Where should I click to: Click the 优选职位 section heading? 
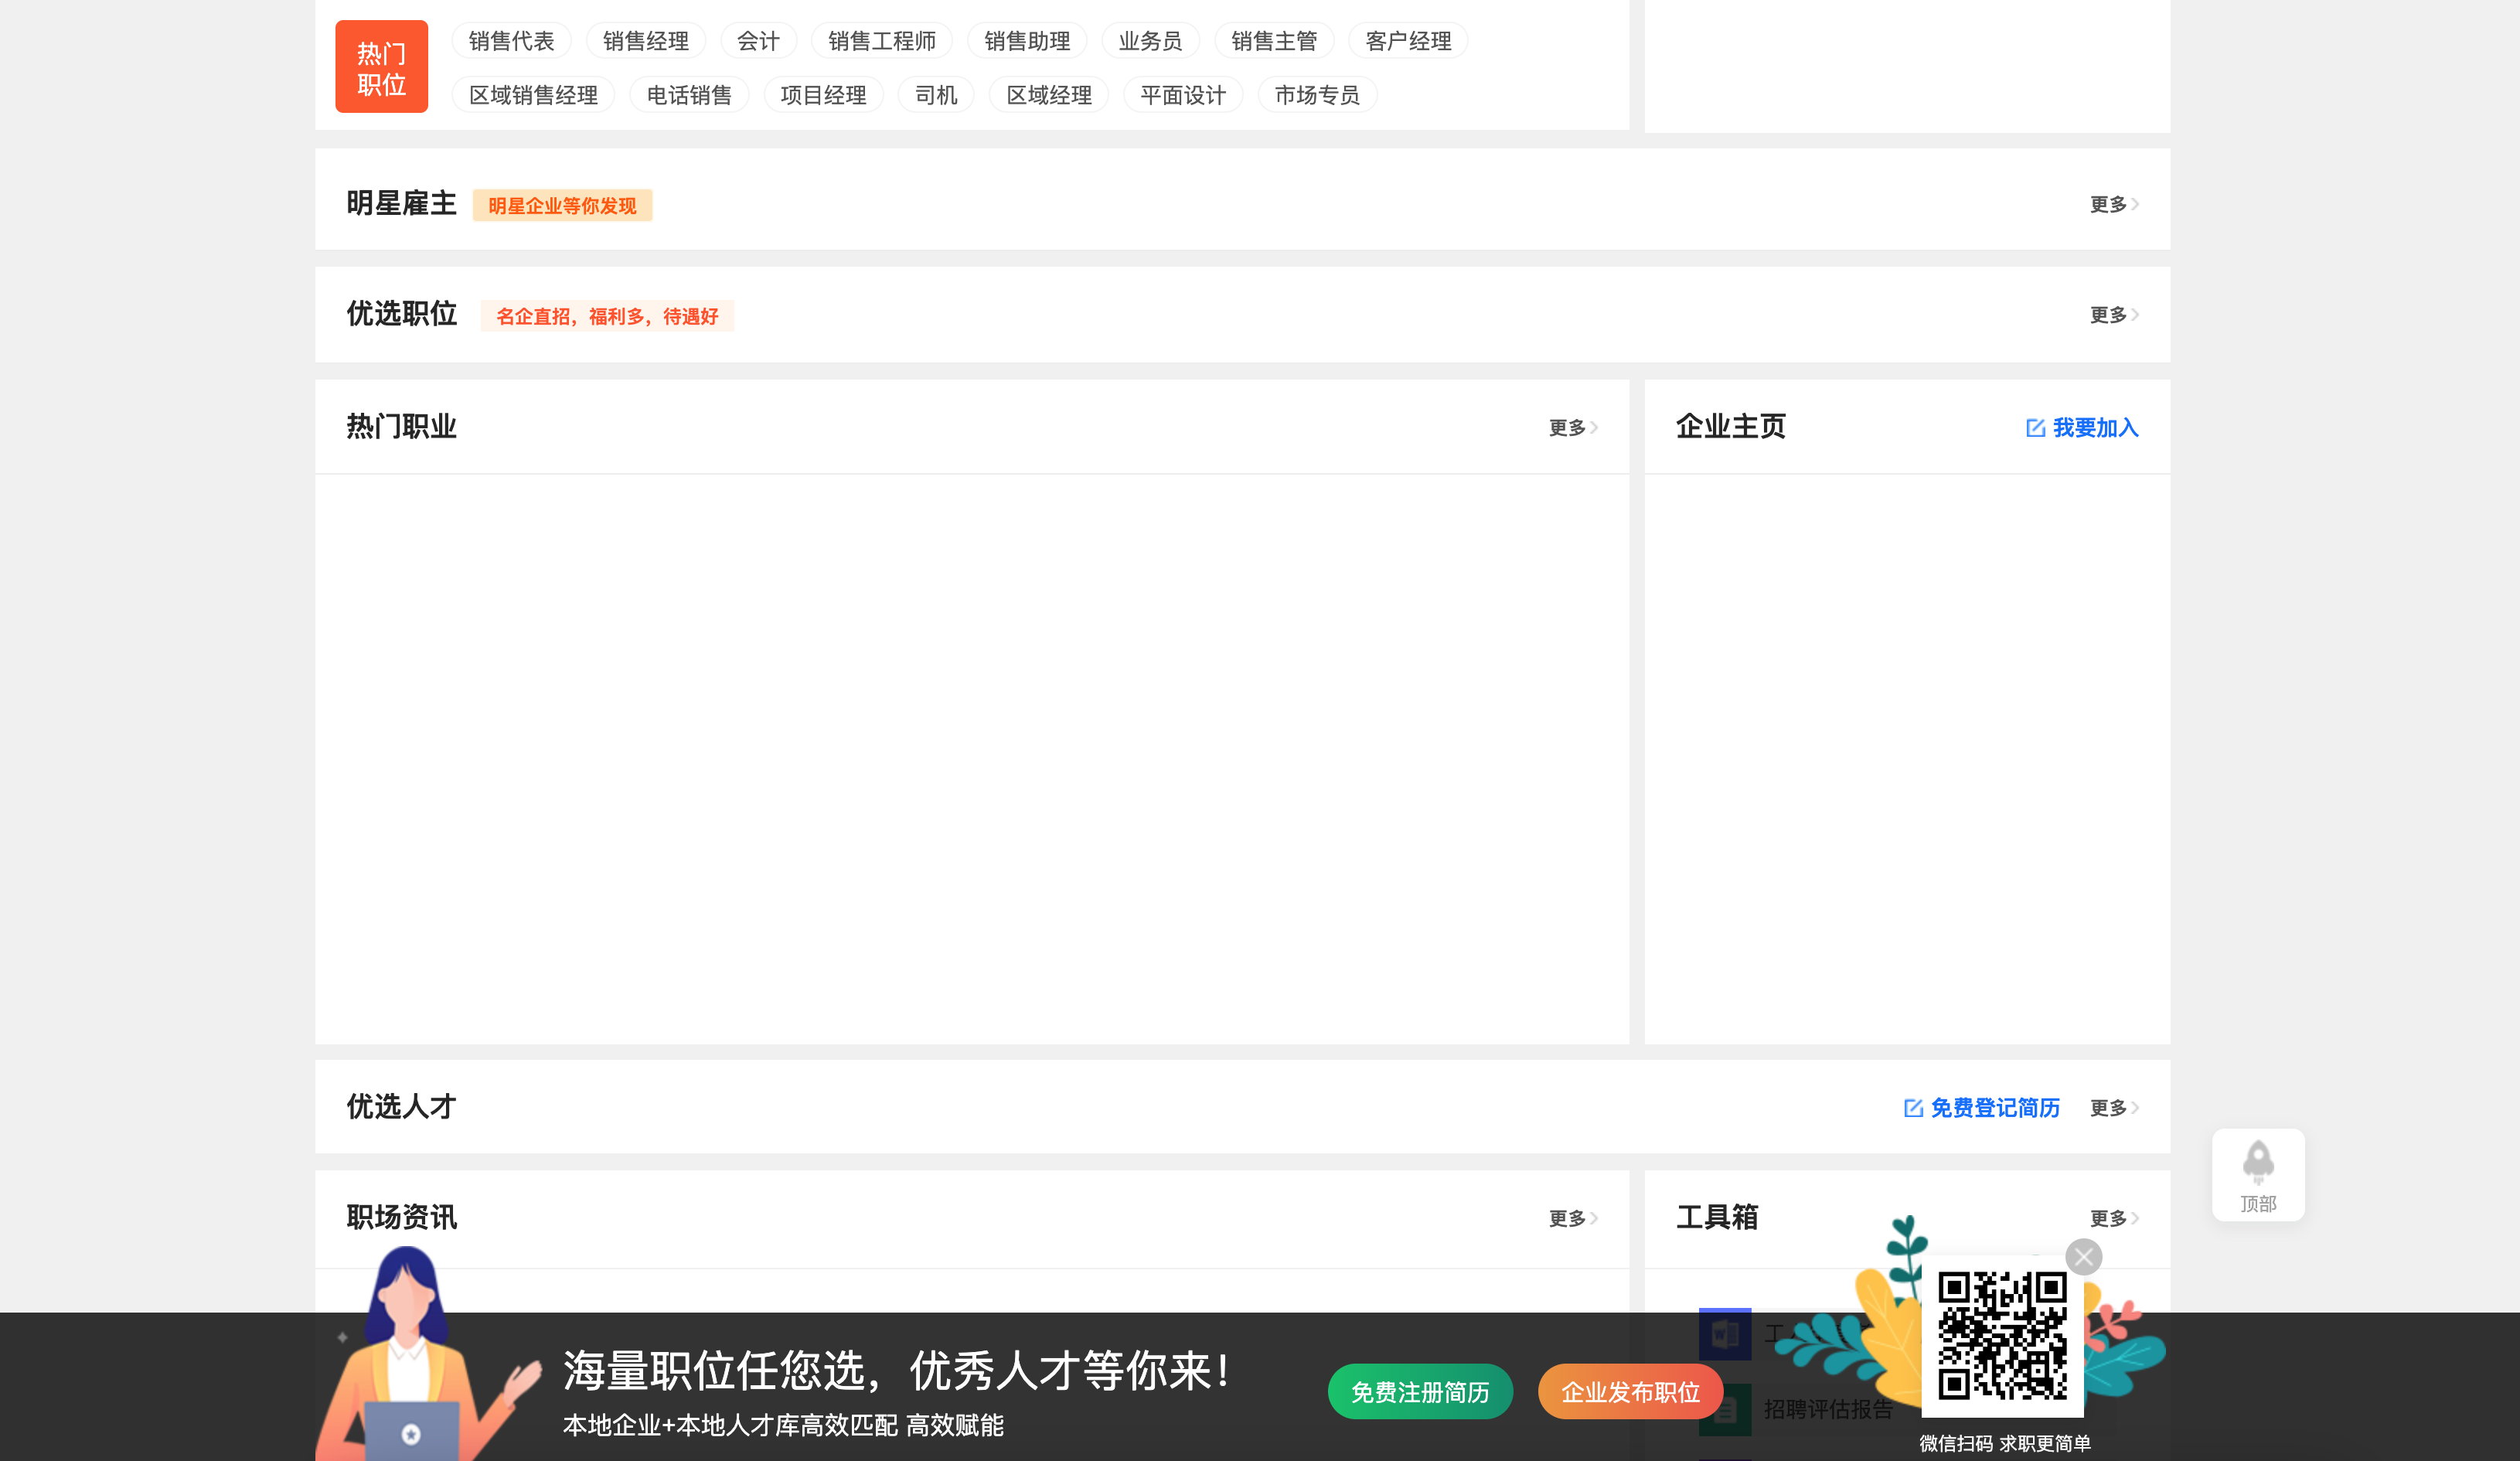[x=401, y=314]
